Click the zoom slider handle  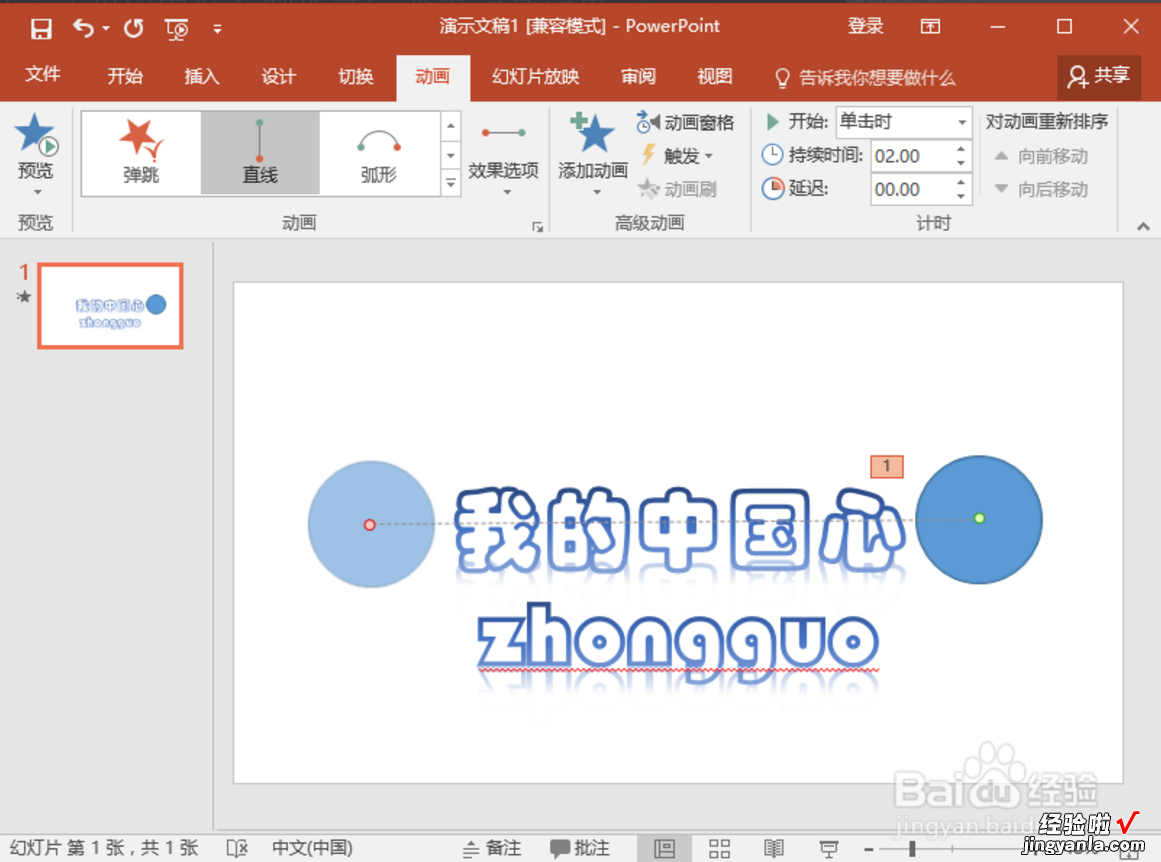[x=912, y=849]
